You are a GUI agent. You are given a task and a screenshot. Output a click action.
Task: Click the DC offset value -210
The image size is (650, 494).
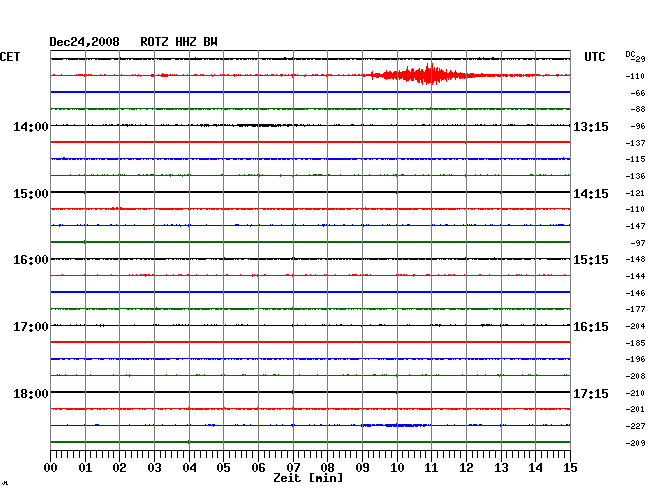(635, 393)
